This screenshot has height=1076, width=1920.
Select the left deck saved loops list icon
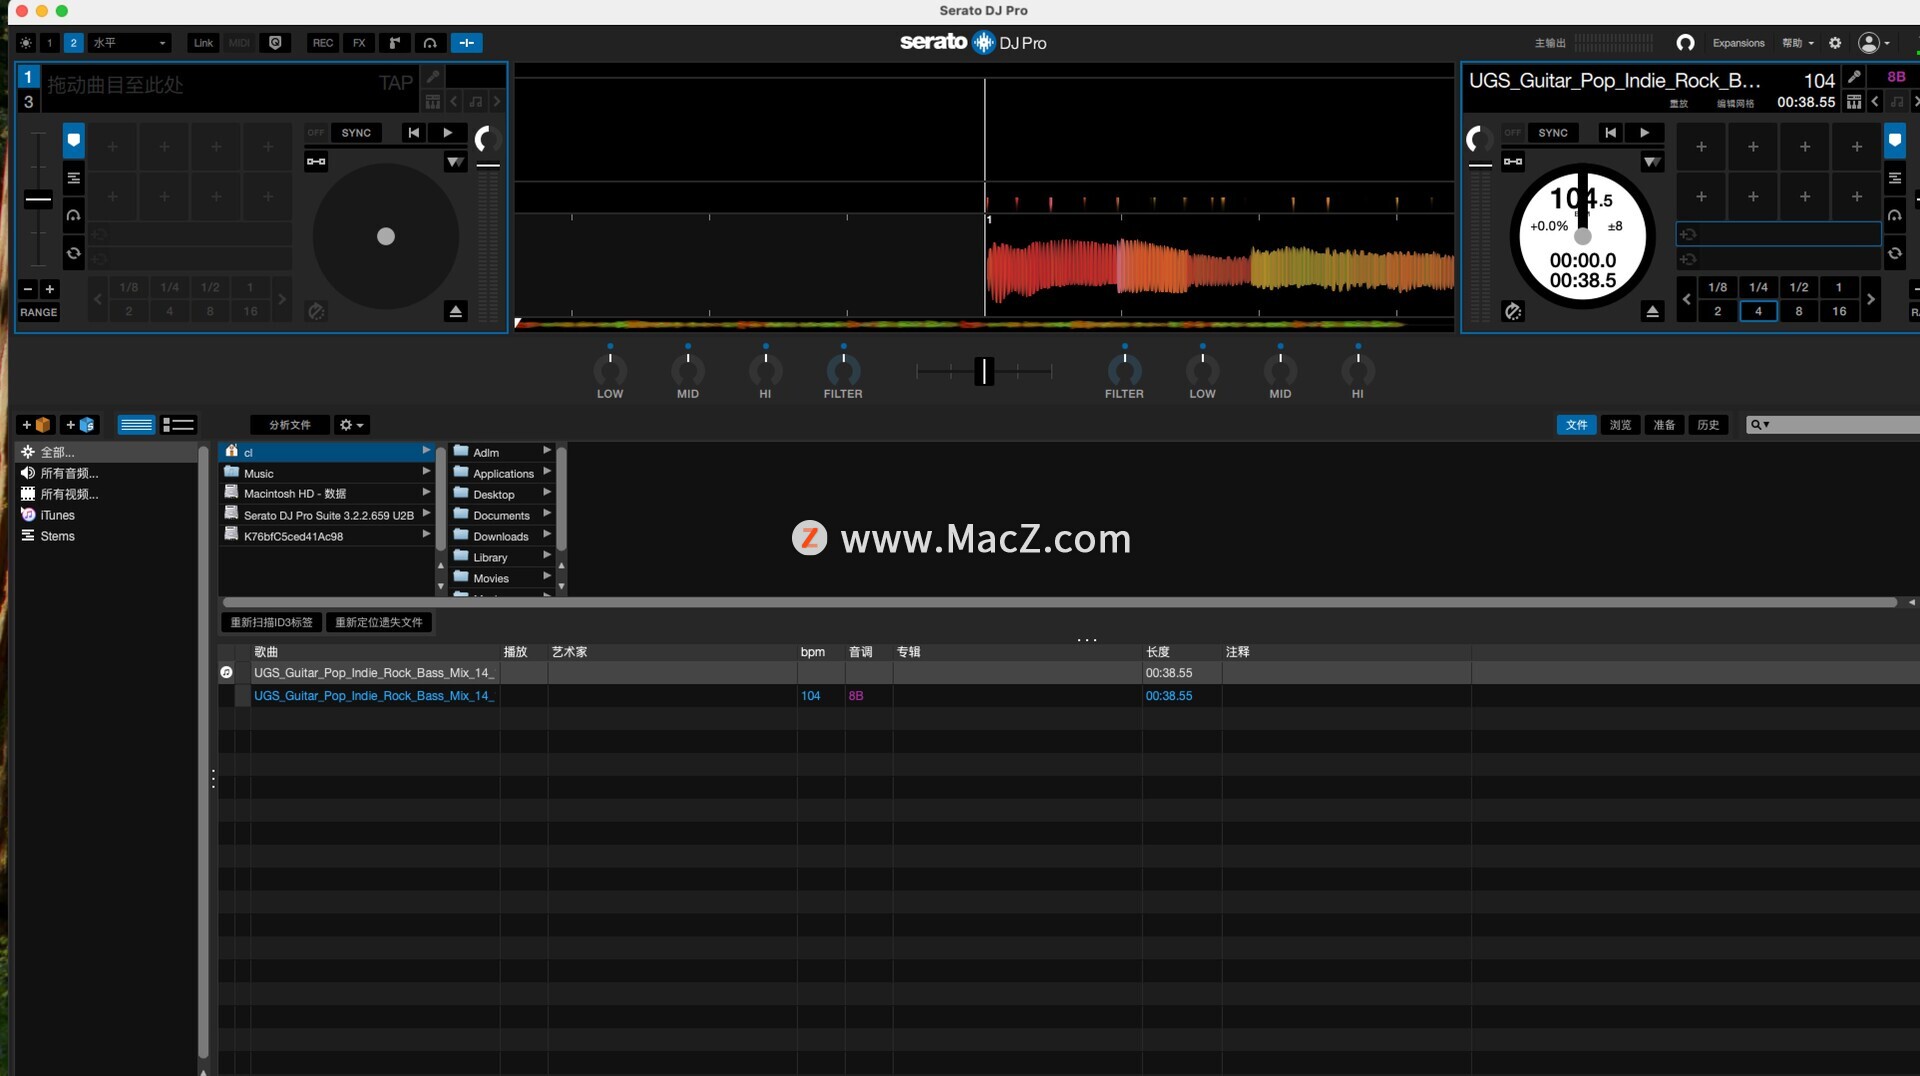[73, 178]
